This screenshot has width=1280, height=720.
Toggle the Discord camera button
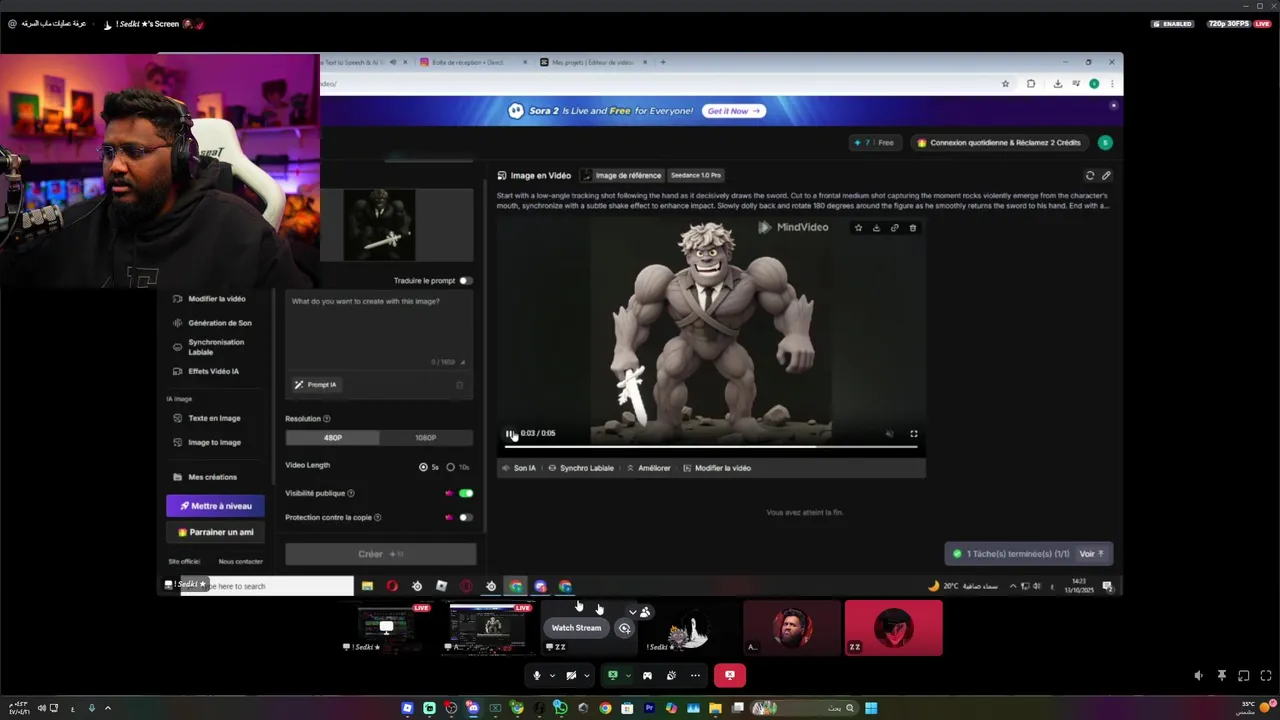pos(571,676)
